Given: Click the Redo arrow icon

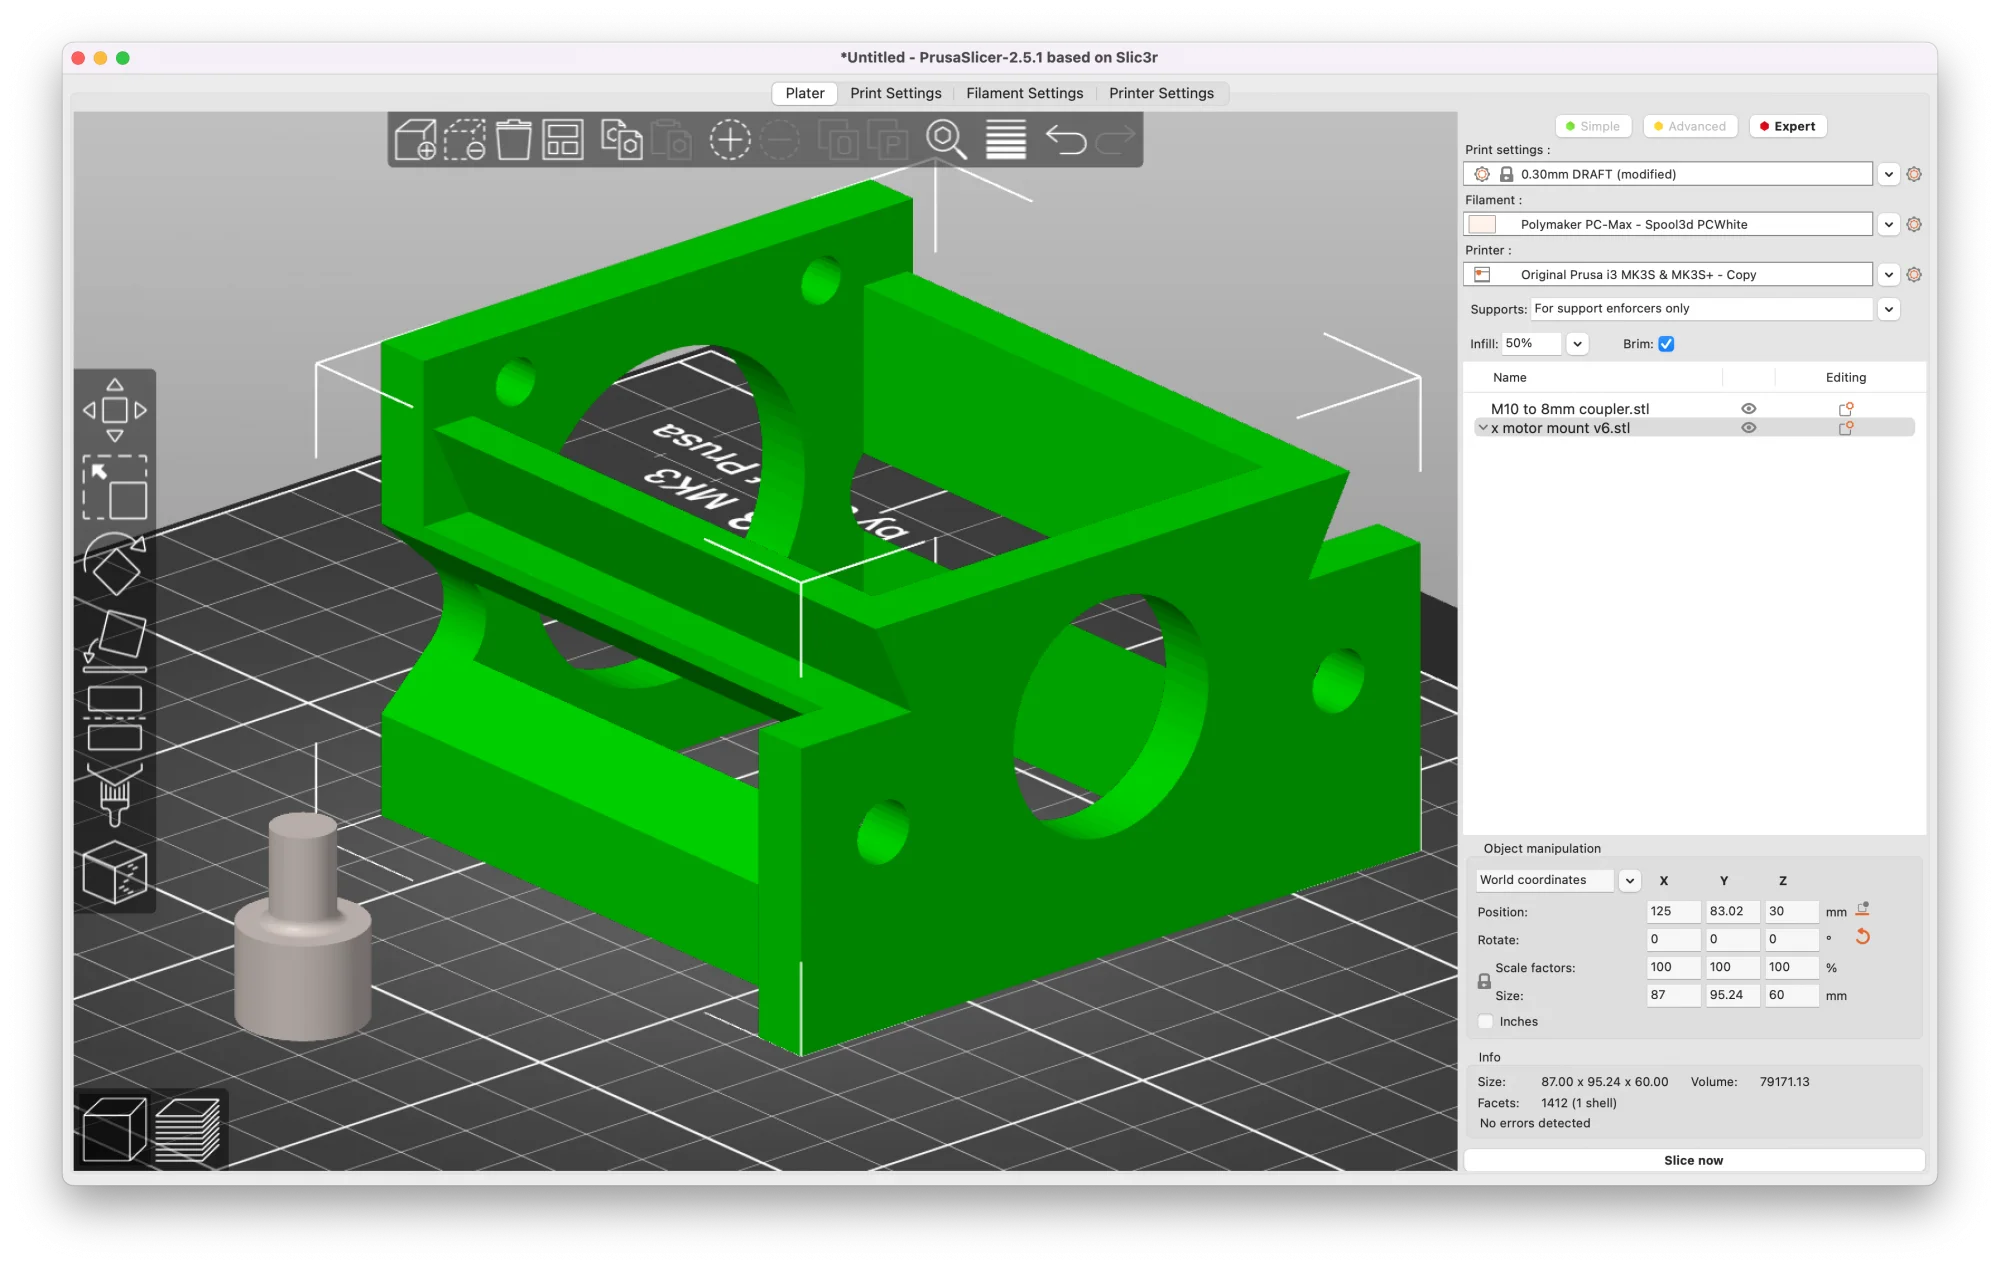Looking at the screenshot, I should [x=1115, y=140].
